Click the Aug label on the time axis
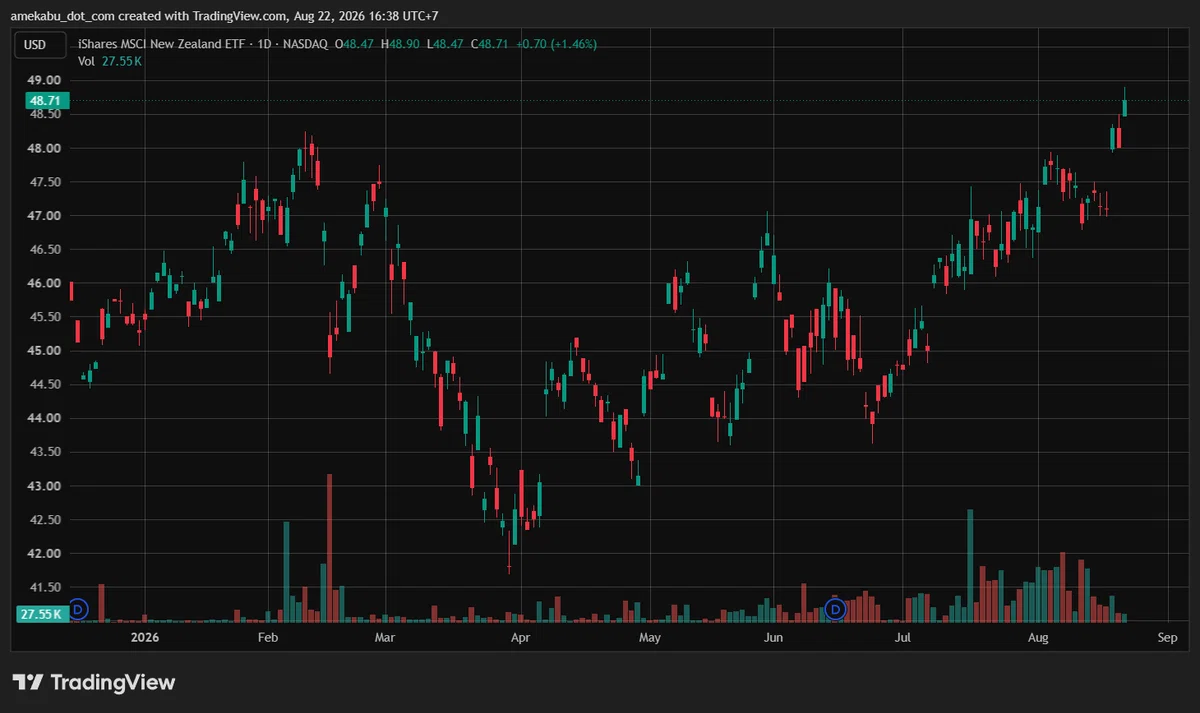The height and width of the screenshot is (713, 1200). 1039,637
